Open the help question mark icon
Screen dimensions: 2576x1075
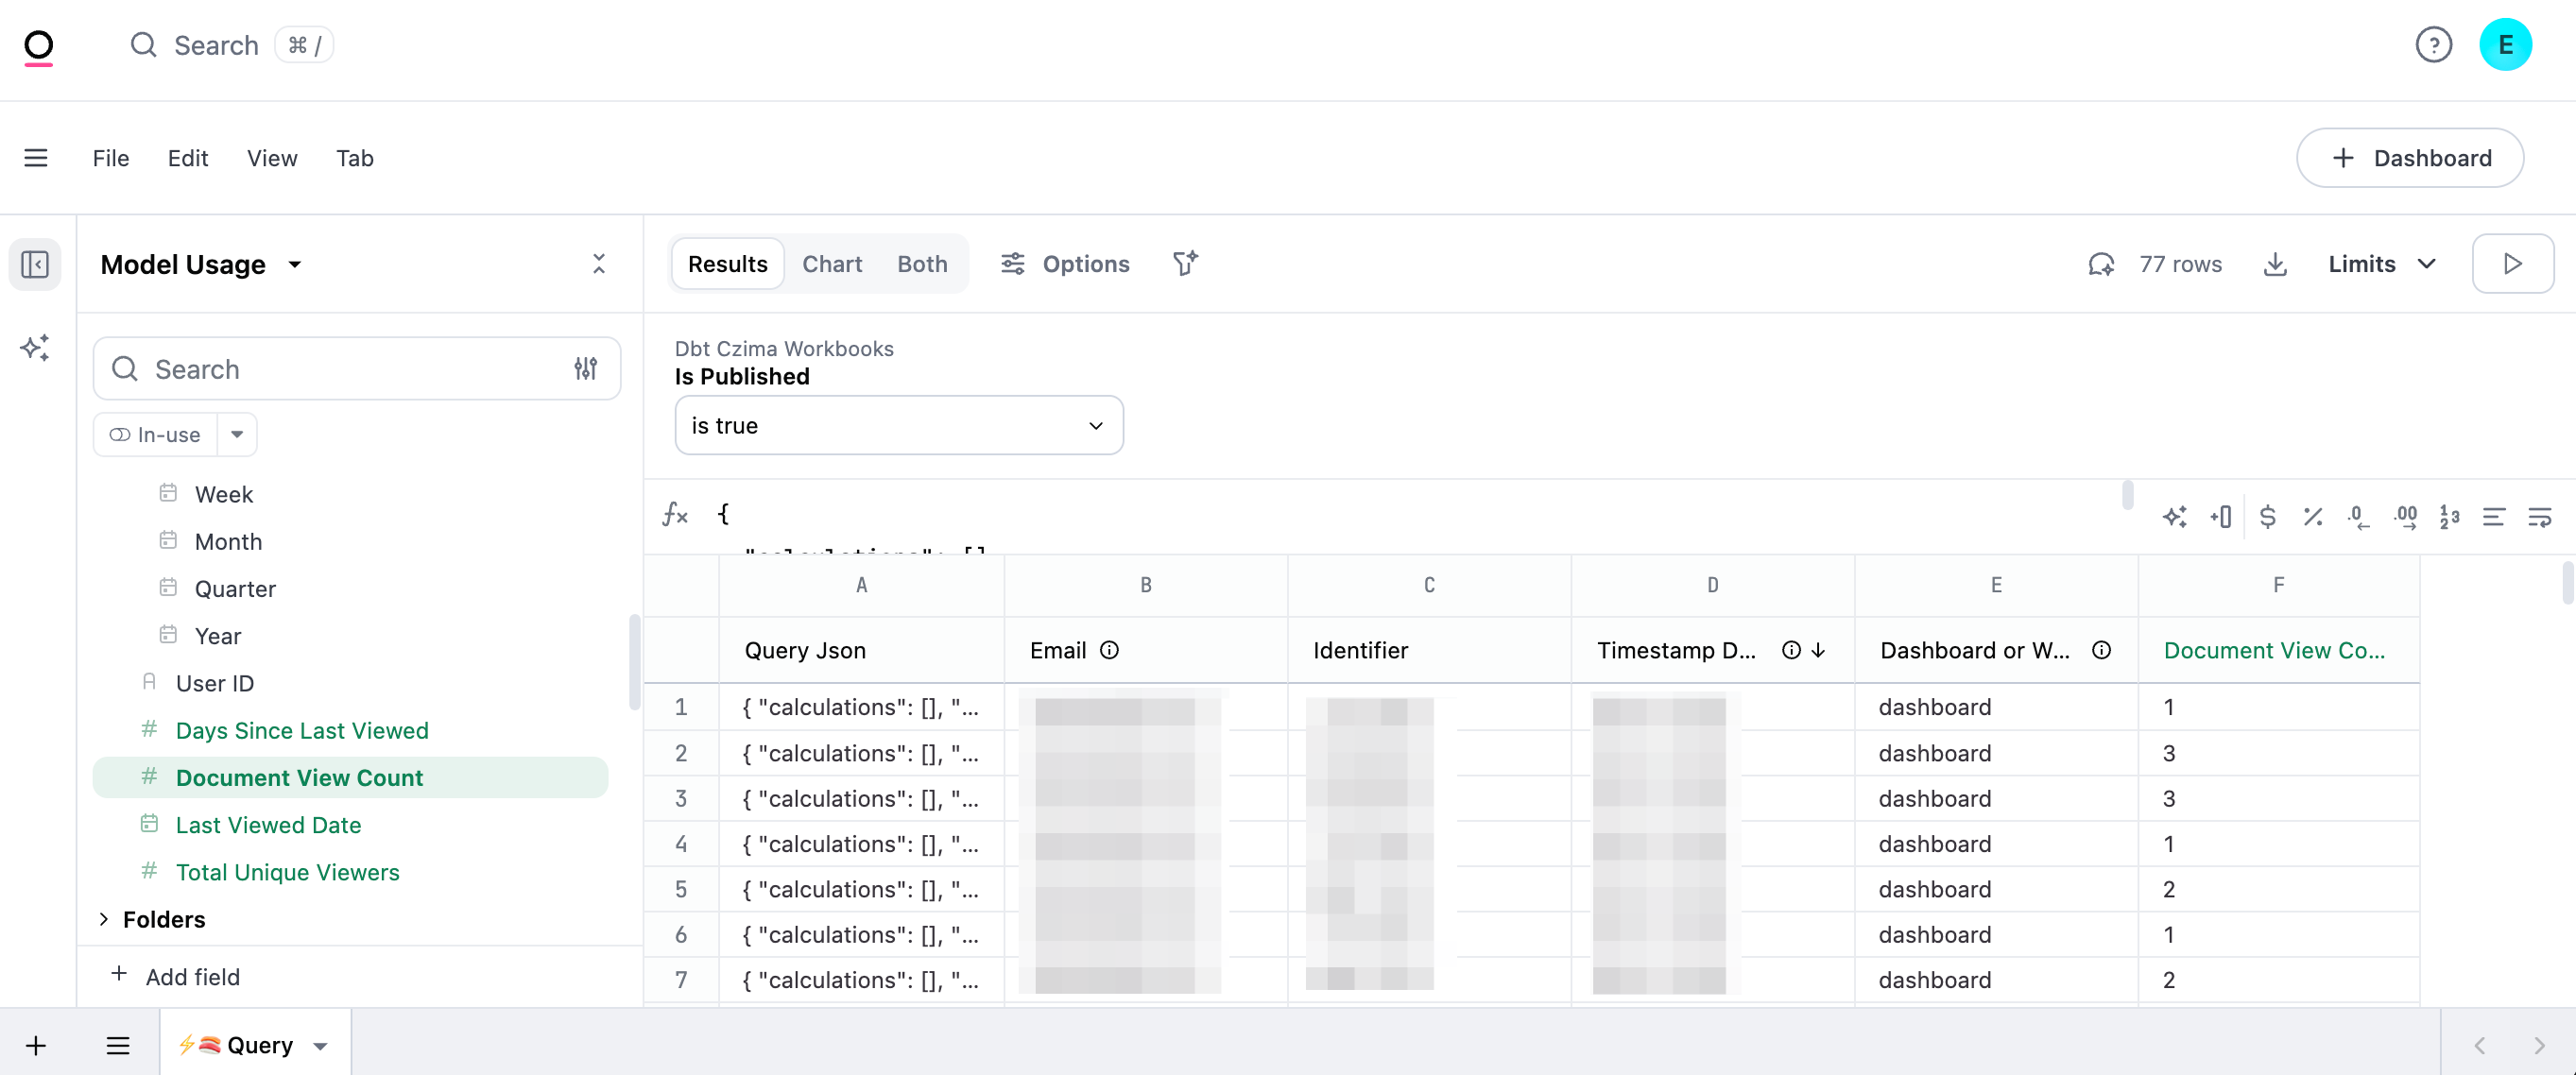pyautogui.click(x=2433, y=45)
